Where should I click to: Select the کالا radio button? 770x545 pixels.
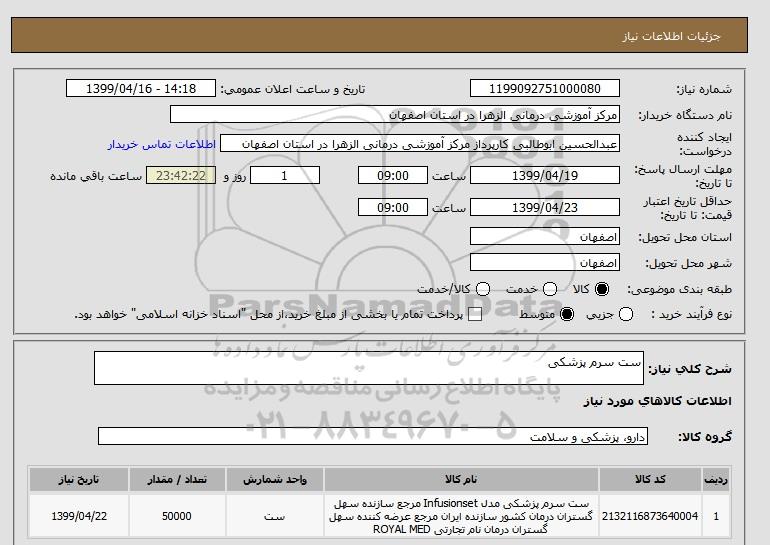tap(602, 289)
